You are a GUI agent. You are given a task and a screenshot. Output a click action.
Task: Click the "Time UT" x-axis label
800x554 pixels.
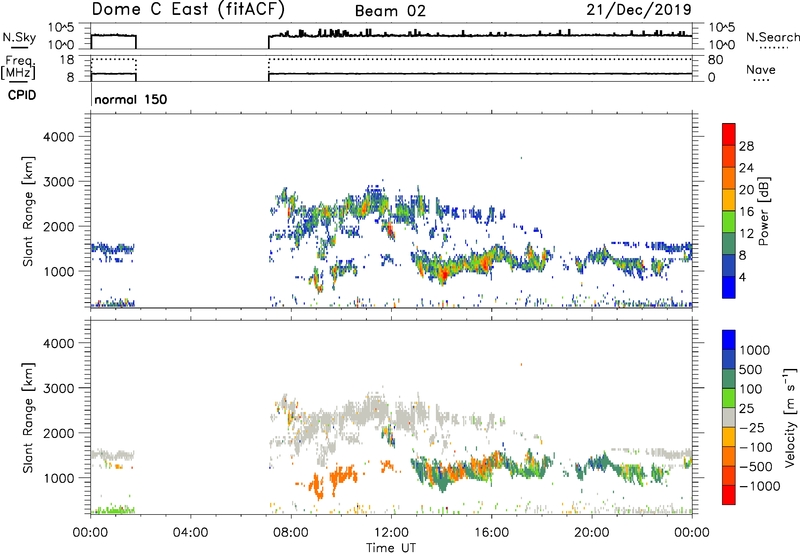pos(391,548)
